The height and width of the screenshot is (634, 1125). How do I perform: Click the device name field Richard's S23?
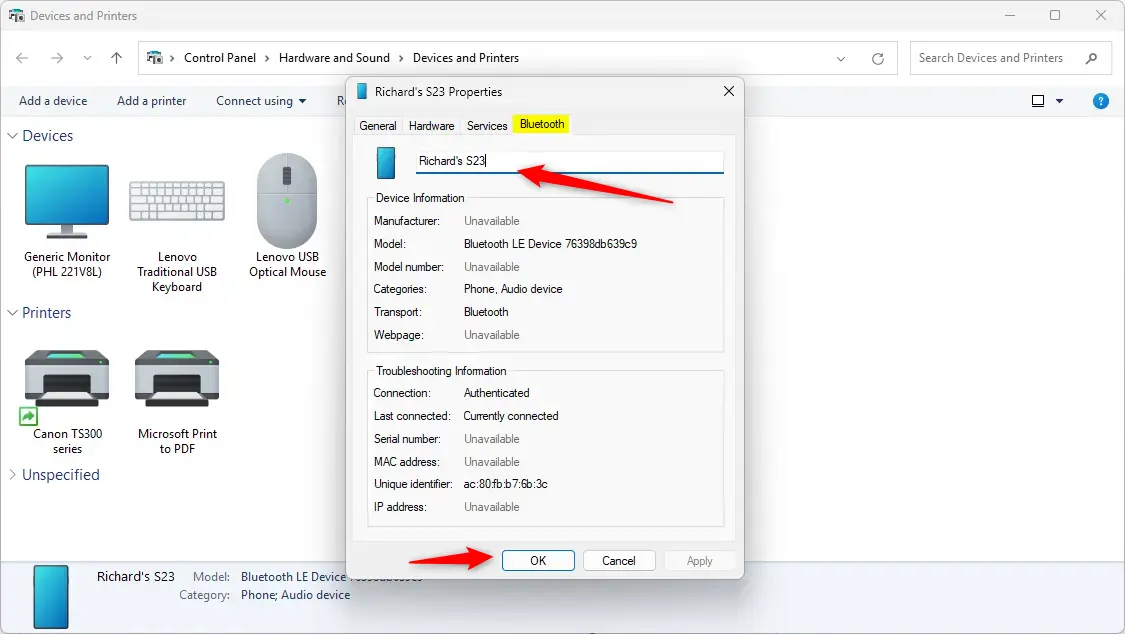[570, 161]
